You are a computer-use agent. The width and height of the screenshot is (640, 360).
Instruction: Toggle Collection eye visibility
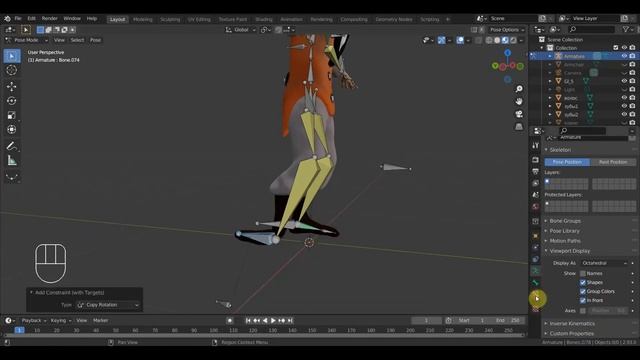(x=624, y=48)
